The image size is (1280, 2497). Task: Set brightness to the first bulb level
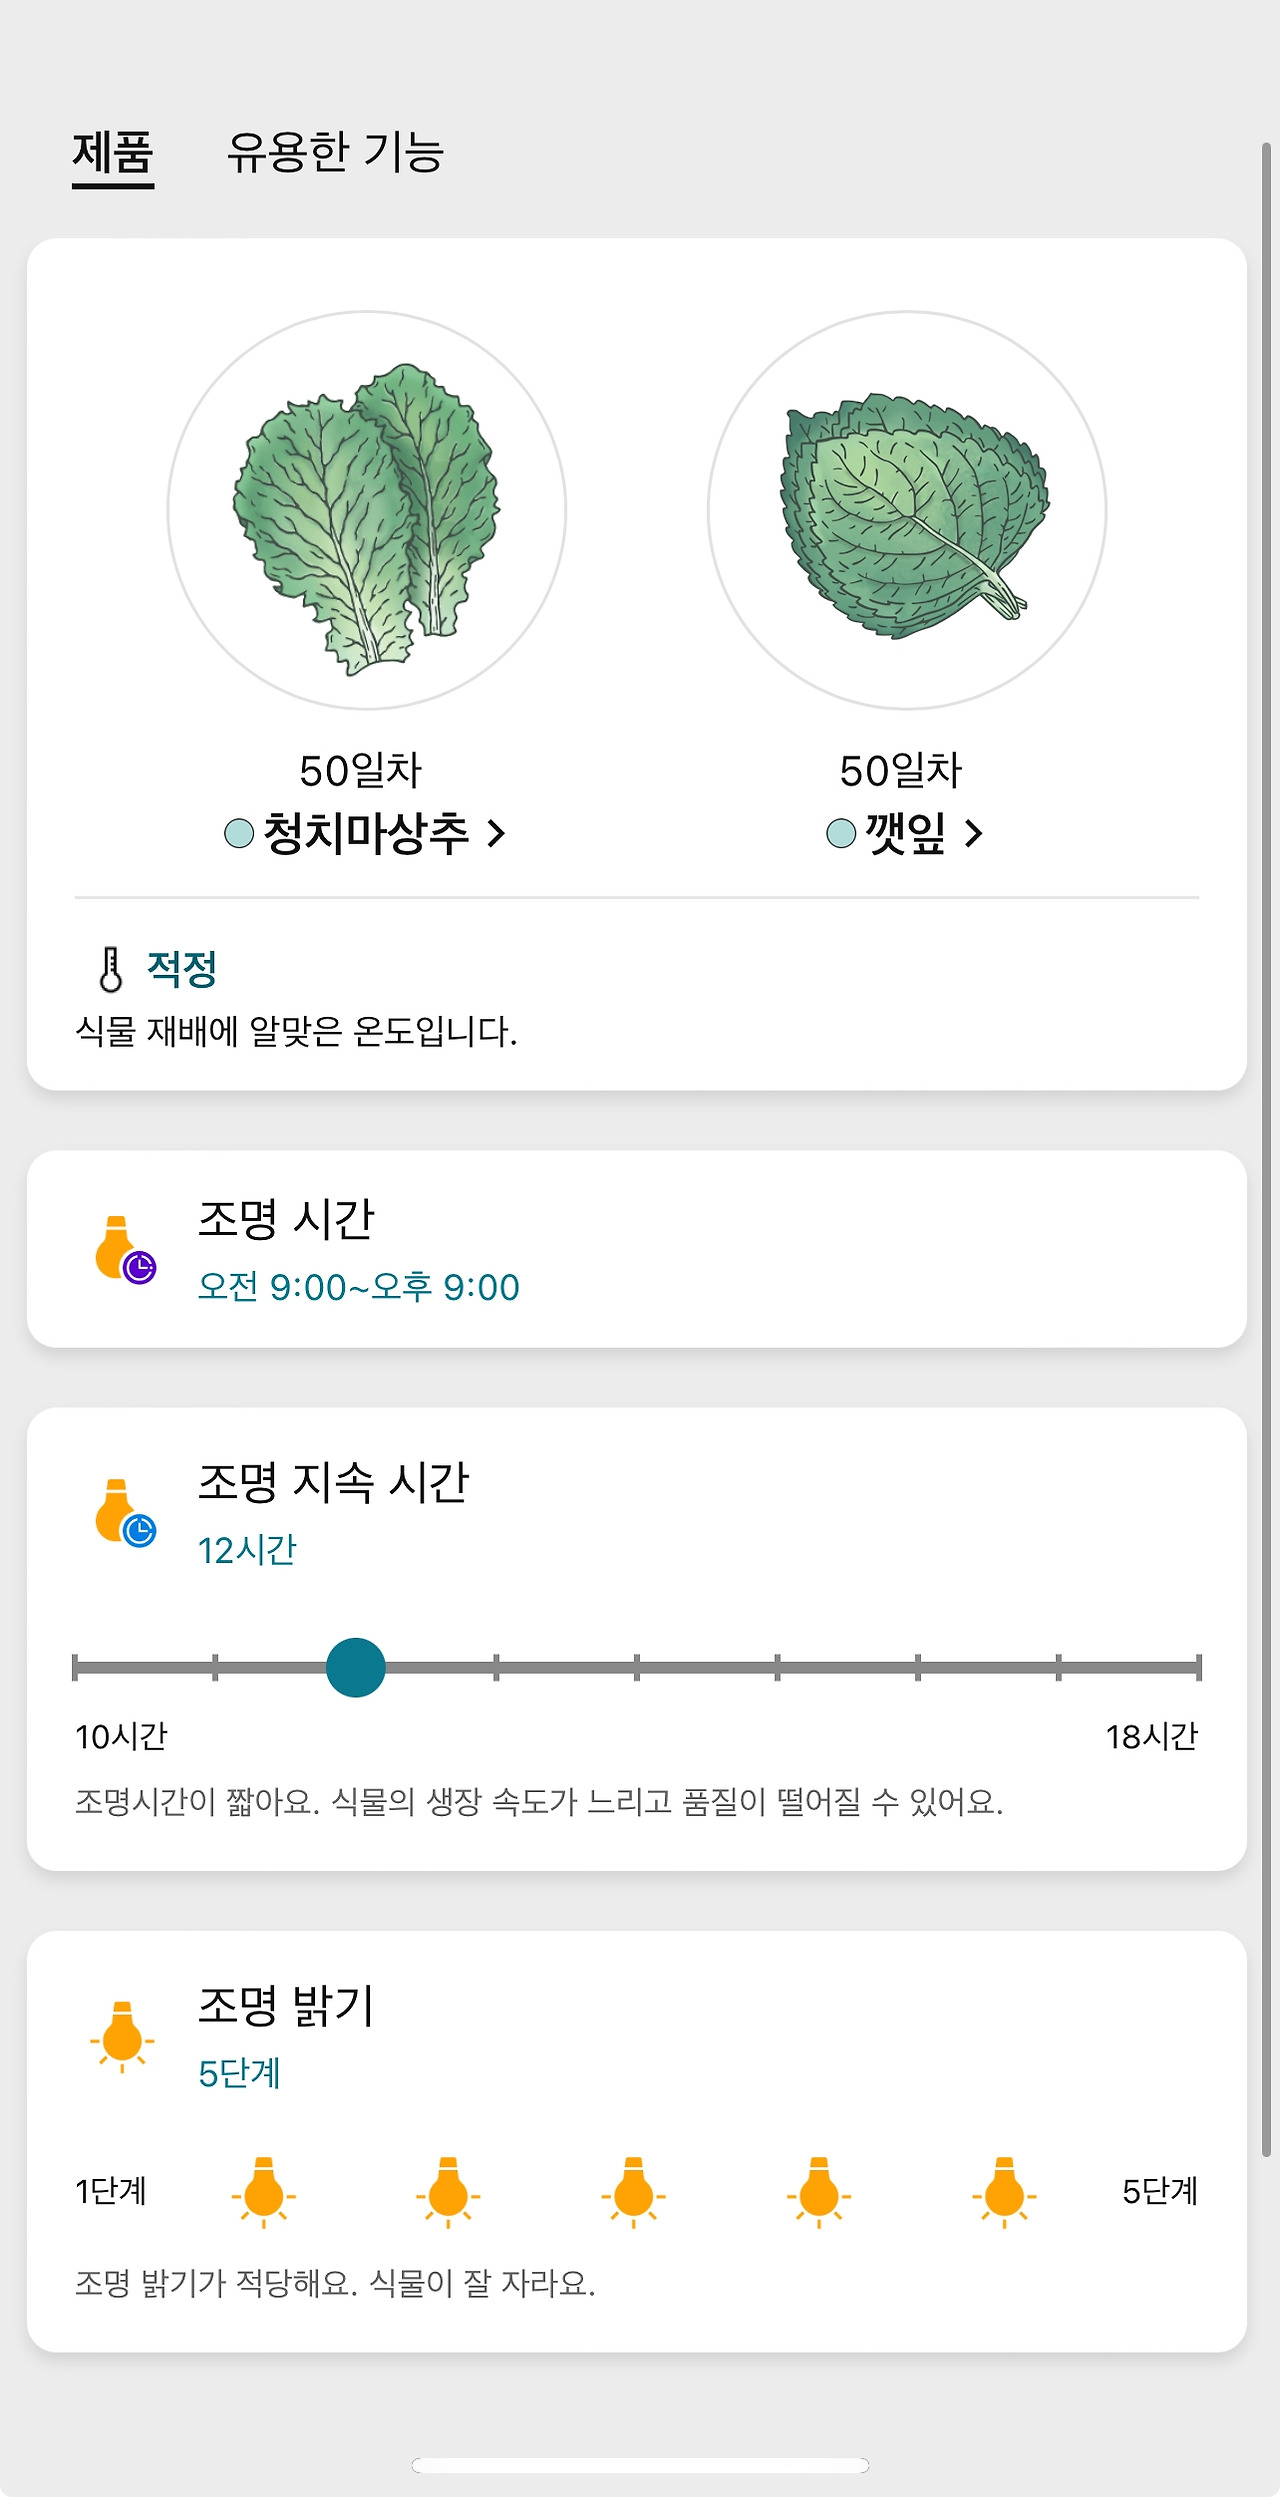point(264,2192)
